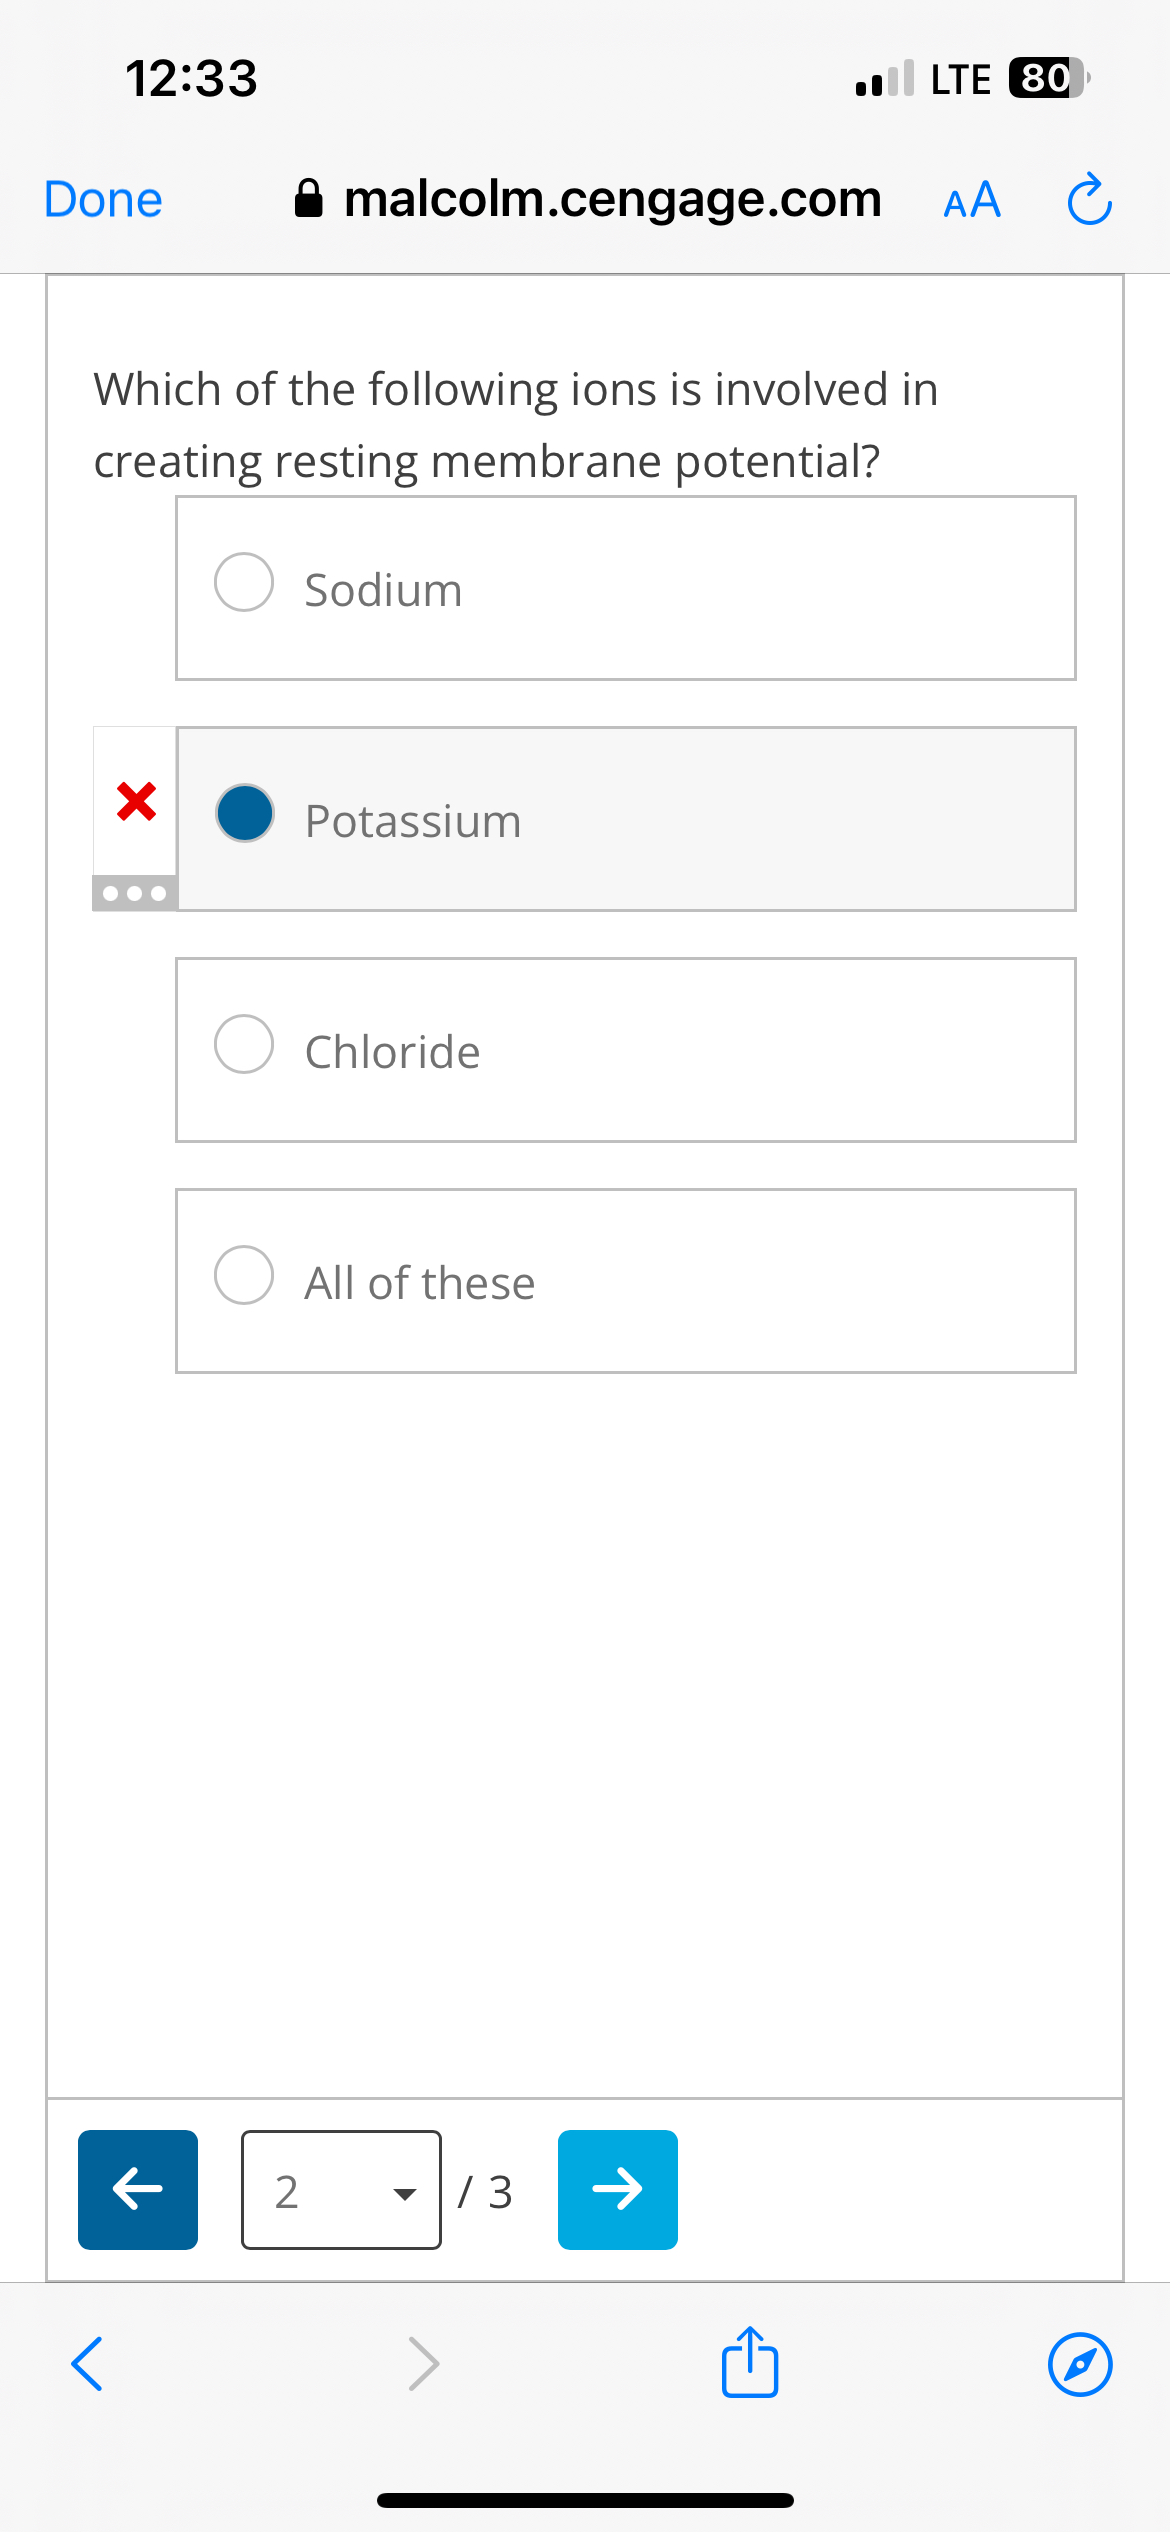Screen dimensions: 1170x2532
Task: Tap the grayed forward chevron in Safari toolbar
Action: click(424, 2362)
